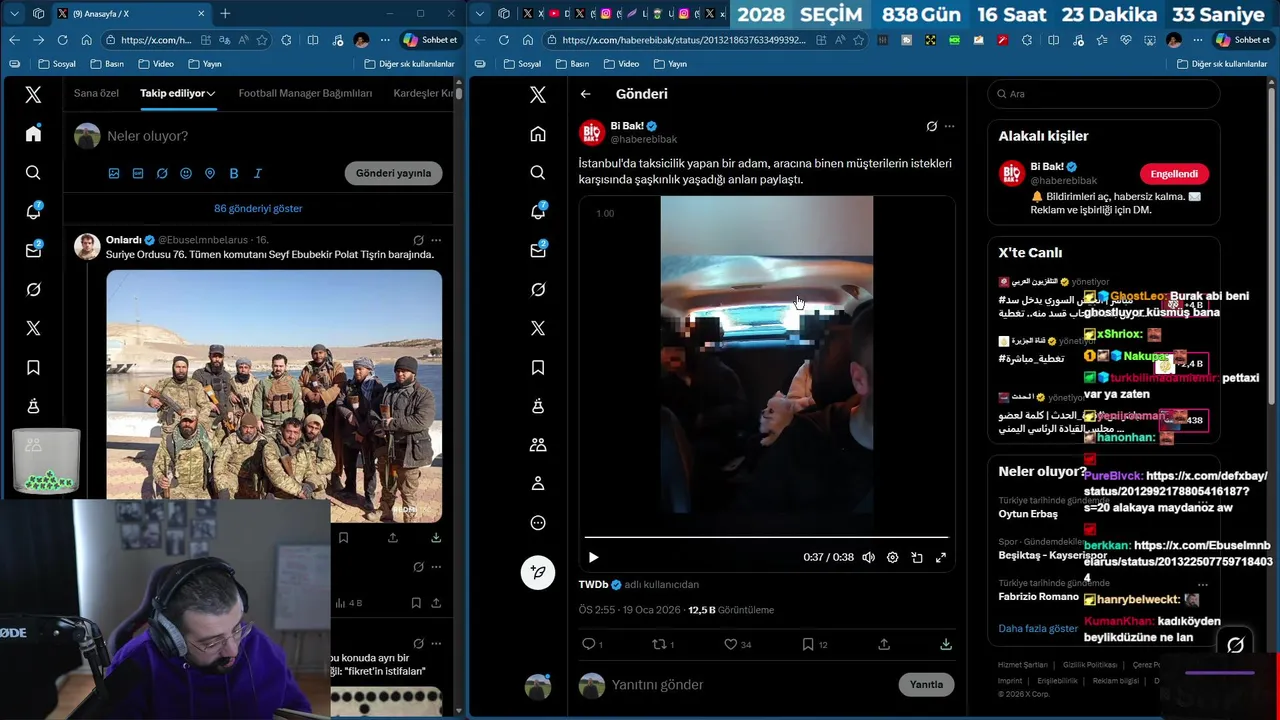Click Sohbet et Copilot button in left window
Viewport: 1280px width, 720px height.
click(430, 40)
